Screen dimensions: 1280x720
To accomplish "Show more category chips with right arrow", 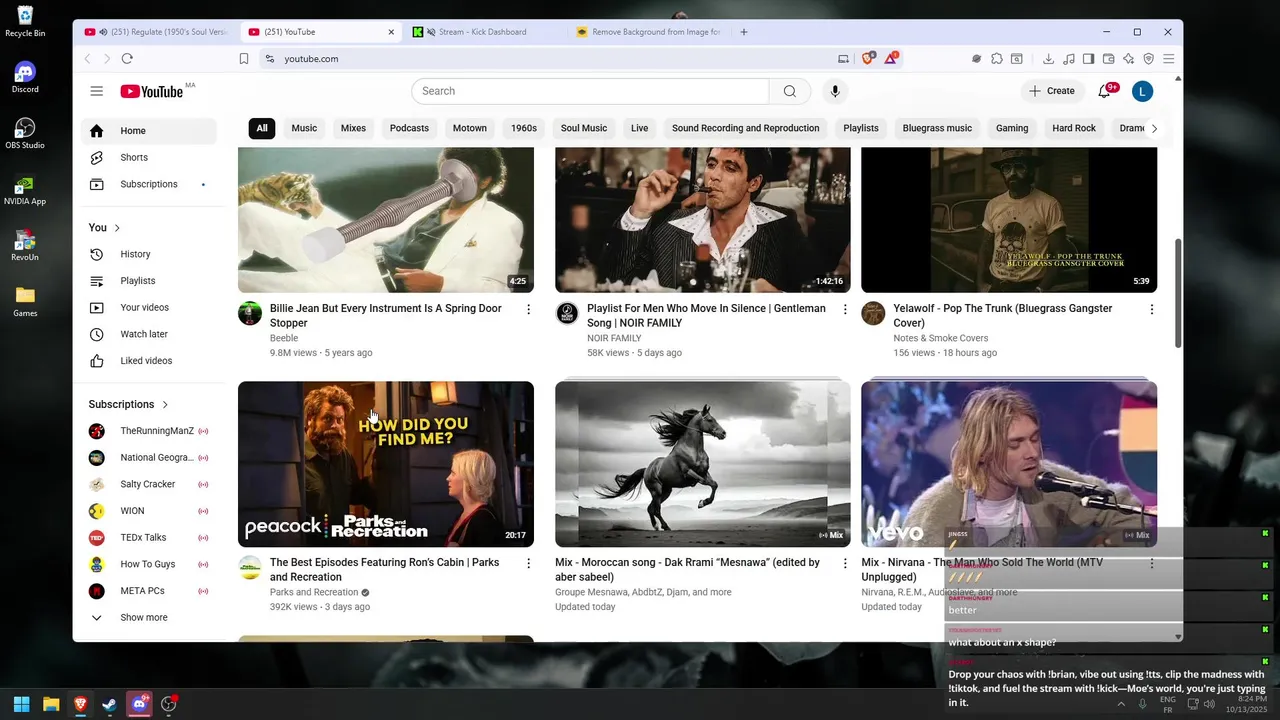I will click(x=1154, y=128).
